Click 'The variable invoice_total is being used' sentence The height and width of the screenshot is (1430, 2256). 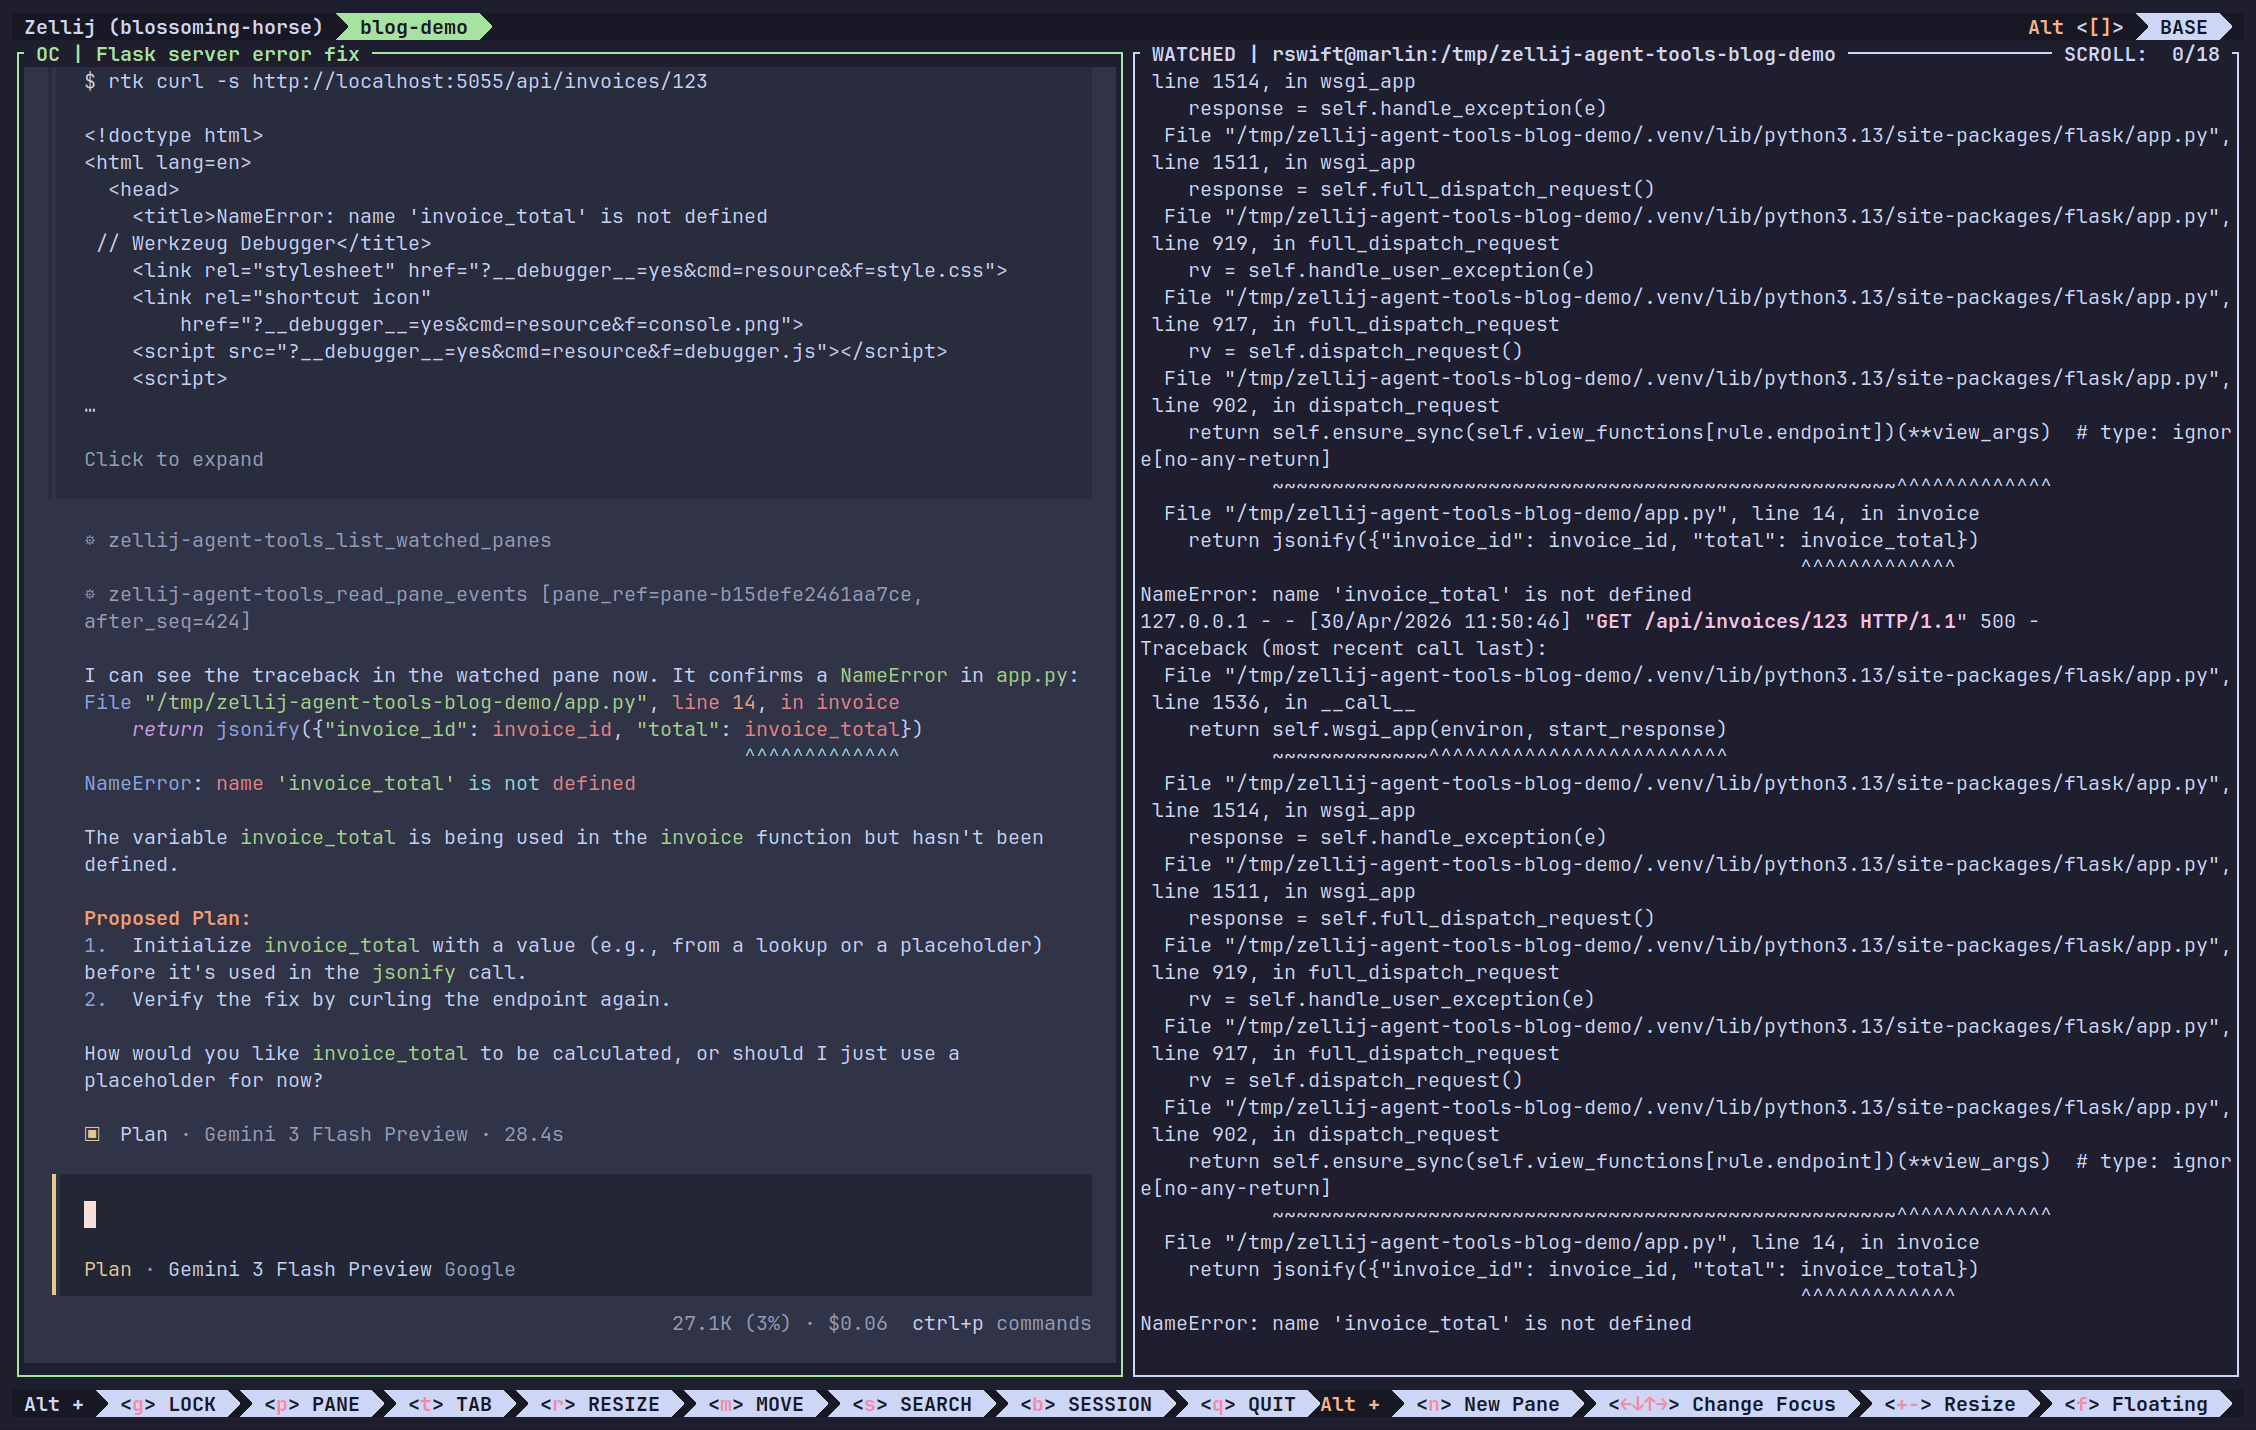(x=564, y=850)
